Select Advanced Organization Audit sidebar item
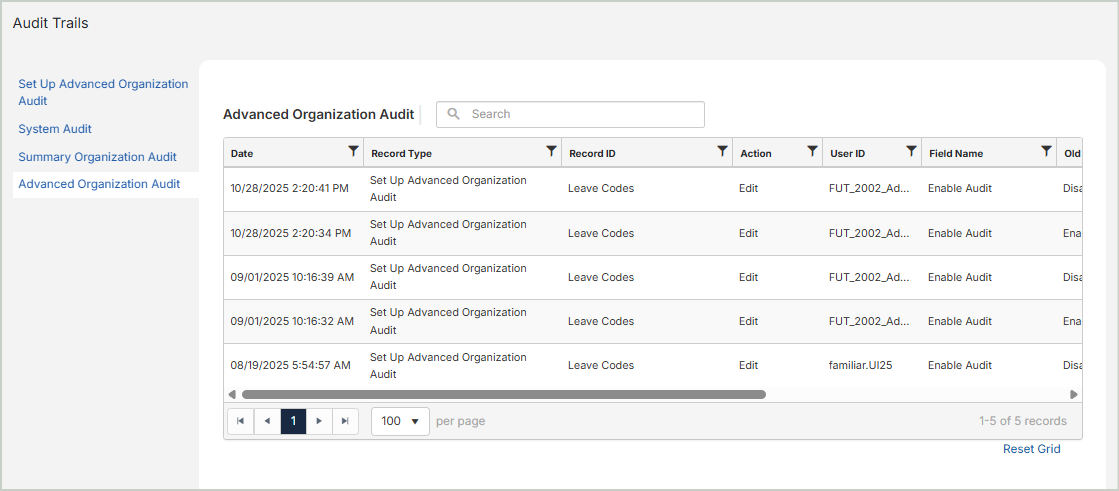 (x=99, y=184)
